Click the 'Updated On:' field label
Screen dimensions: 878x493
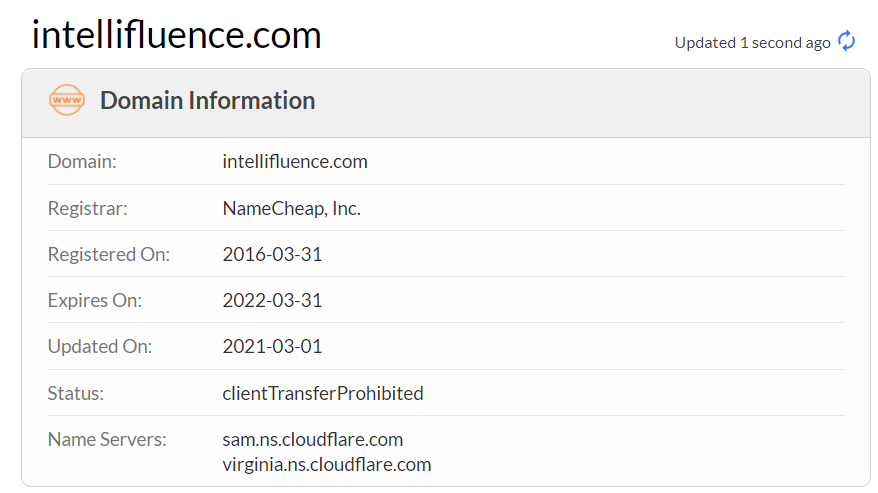click(x=99, y=347)
